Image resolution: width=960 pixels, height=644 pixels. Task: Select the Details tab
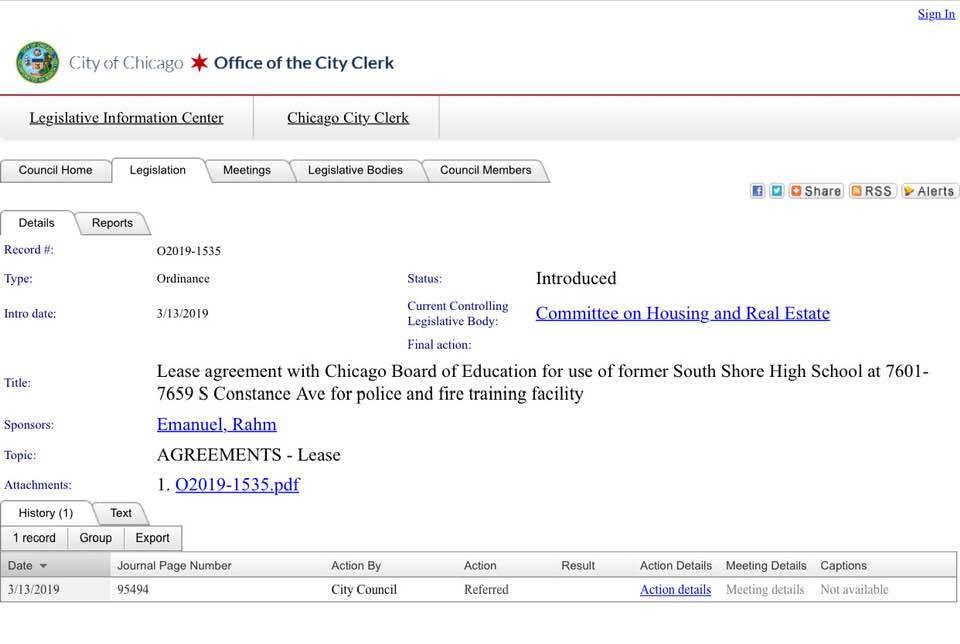click(37, 223)
